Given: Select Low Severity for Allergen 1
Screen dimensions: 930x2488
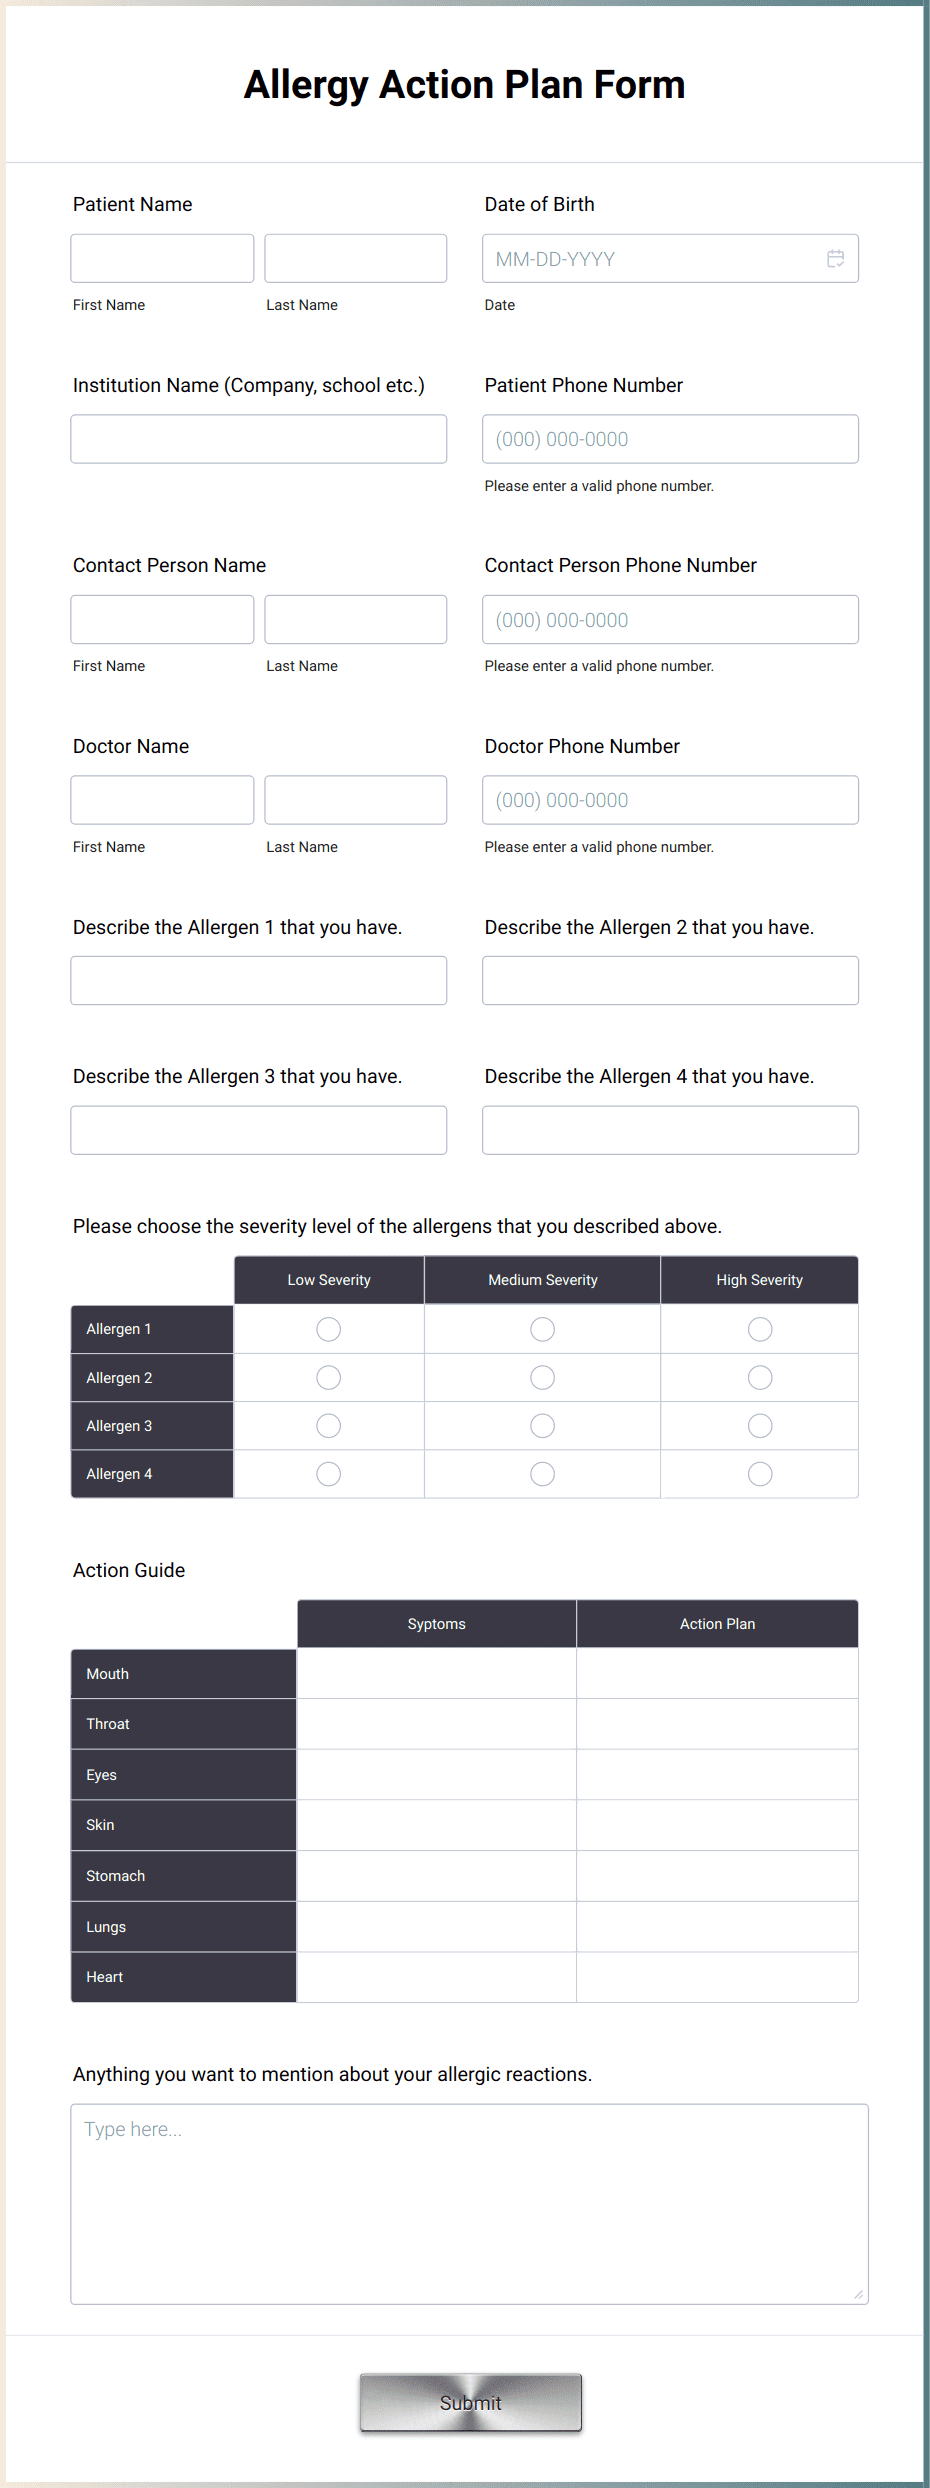Looking at the screenshot, I should pos(328,1329).
